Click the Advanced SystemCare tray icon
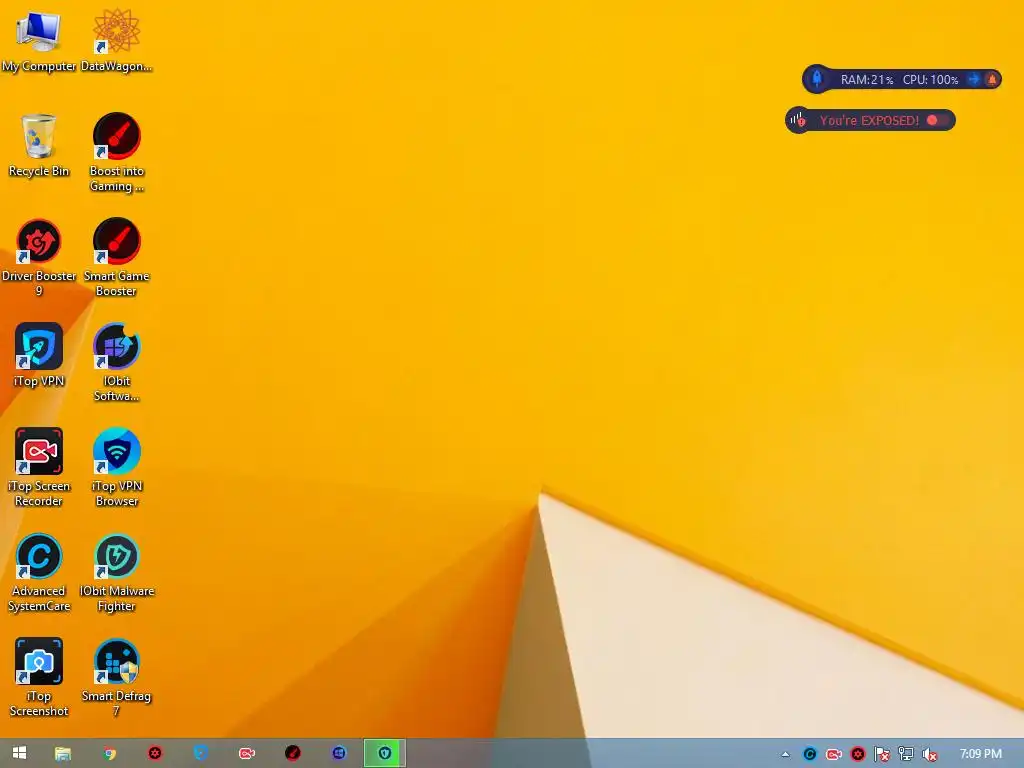The height and width of the screenshot is (768, 1024). pyautogui.click(x=810, y=754)
